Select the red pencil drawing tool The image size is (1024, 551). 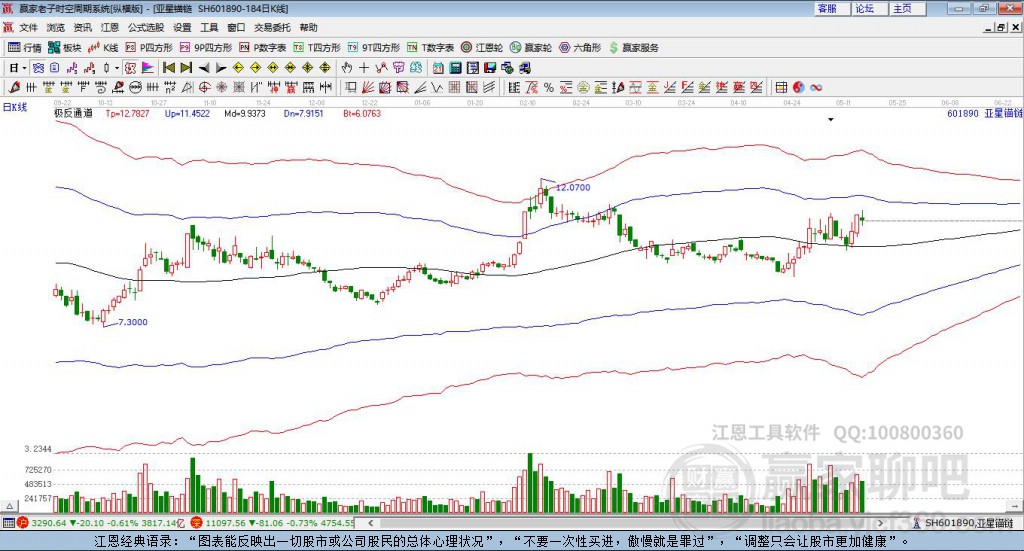(x=14, y=87)
